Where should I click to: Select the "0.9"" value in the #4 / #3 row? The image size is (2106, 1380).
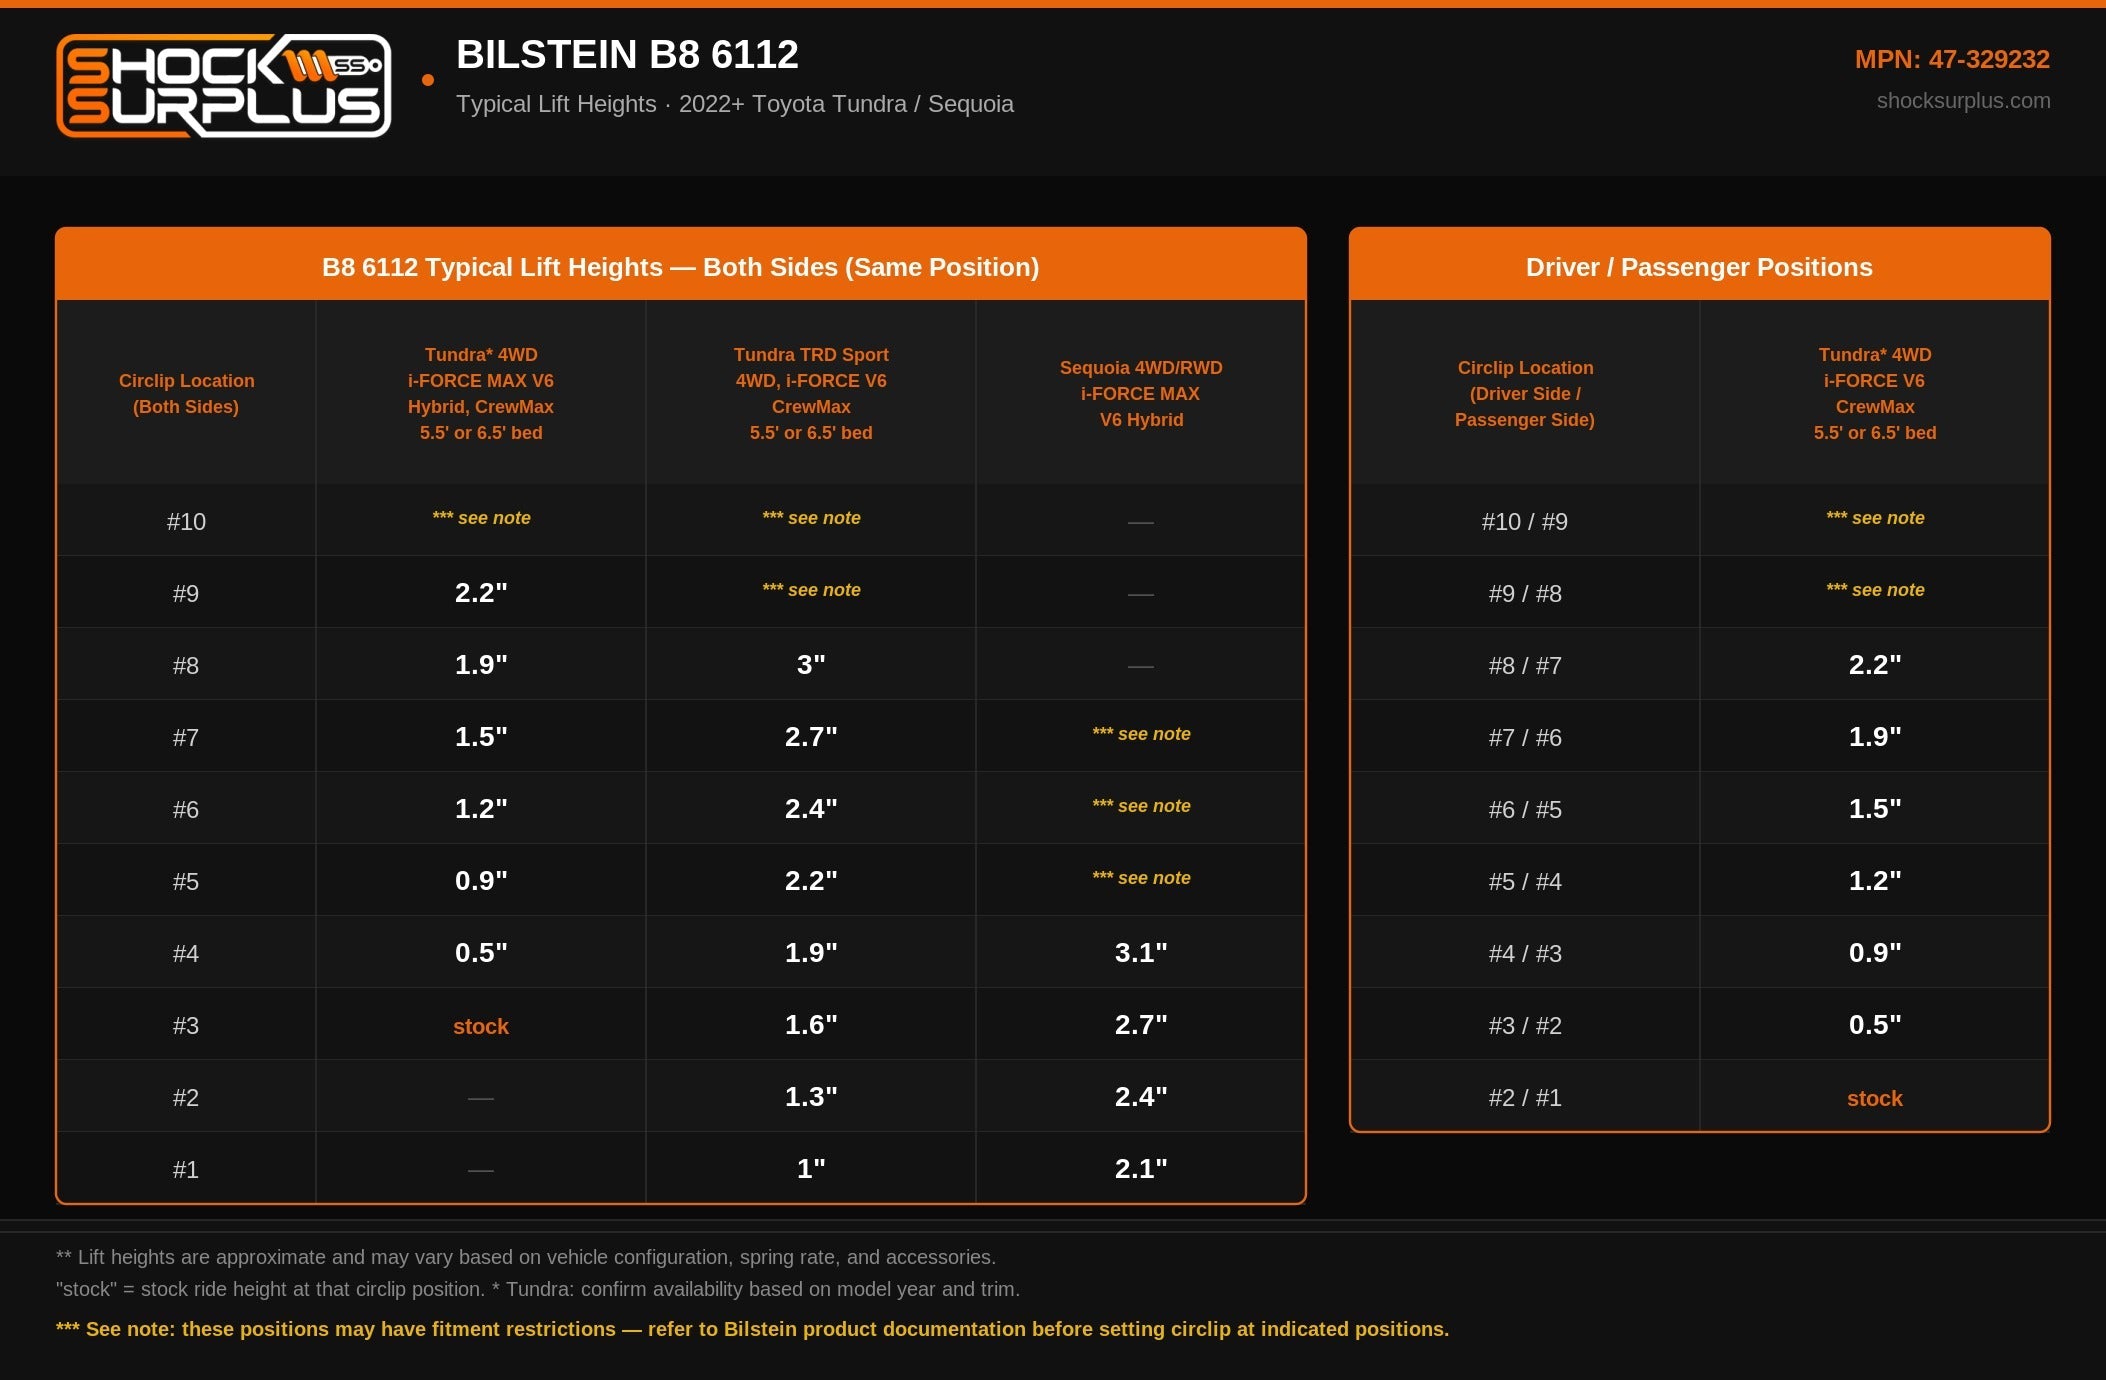tap(1875, 953)
